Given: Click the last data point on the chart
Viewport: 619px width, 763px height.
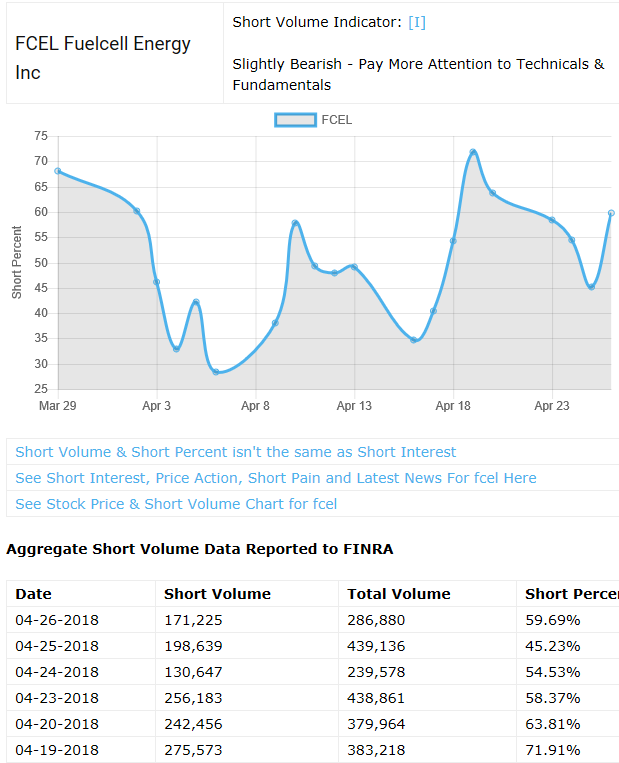Looking at the screenshot, I should click(611, 213).
